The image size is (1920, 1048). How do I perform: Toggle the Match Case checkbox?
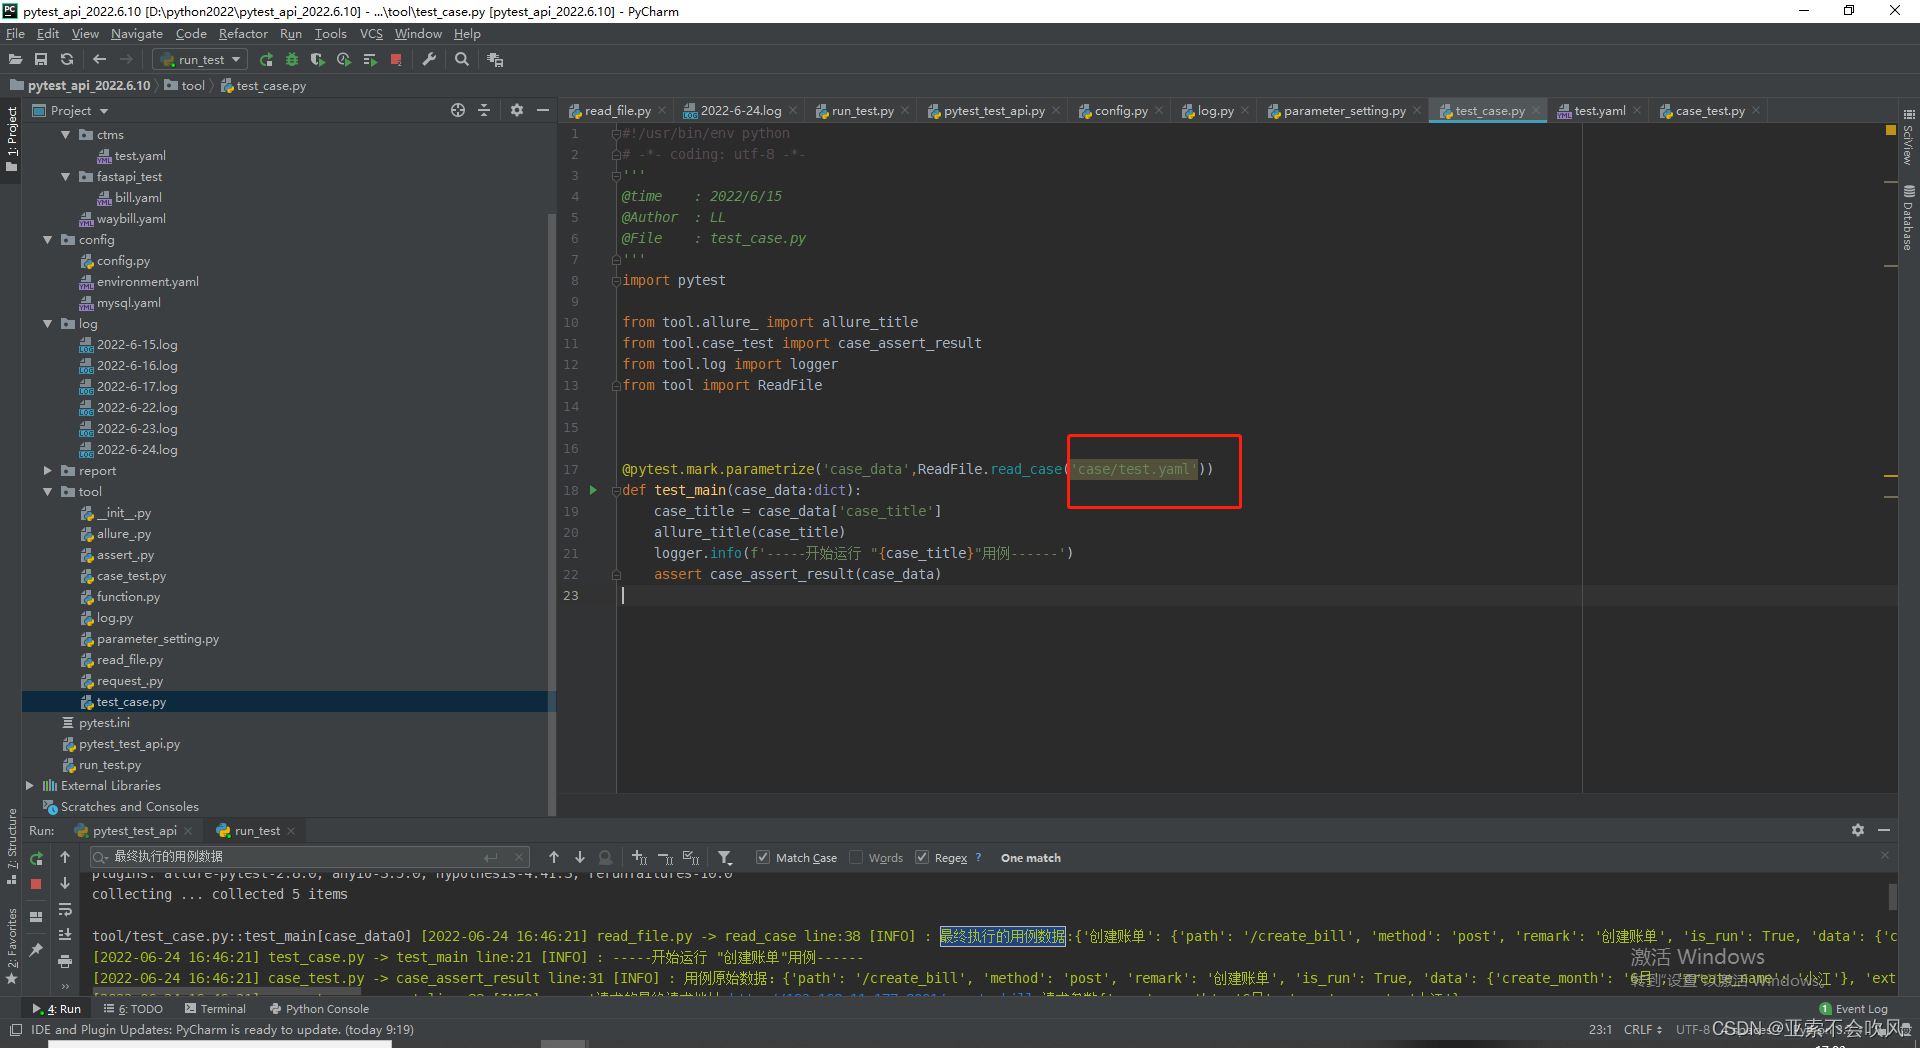click(x=763, y=858)
